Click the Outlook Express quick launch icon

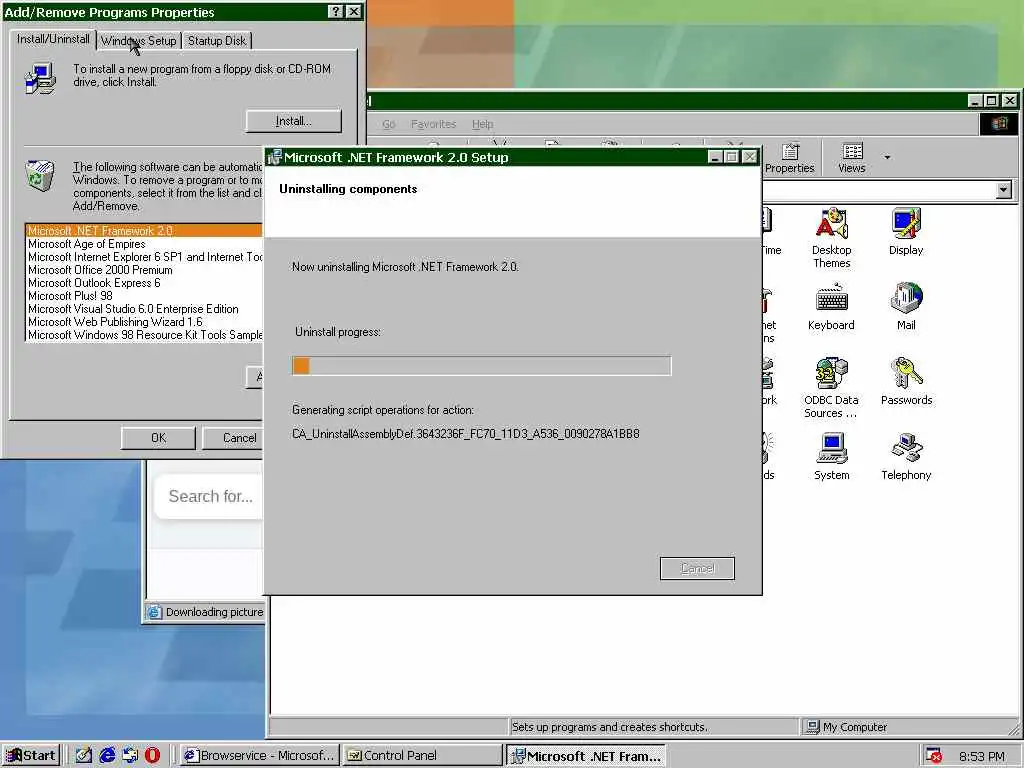[130, 755]
